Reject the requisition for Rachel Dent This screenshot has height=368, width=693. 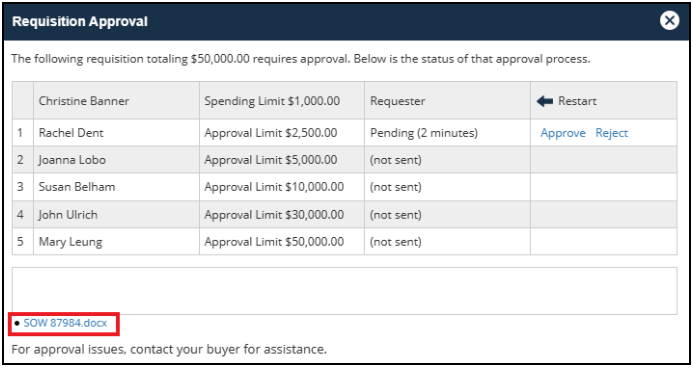pos(611,133)
